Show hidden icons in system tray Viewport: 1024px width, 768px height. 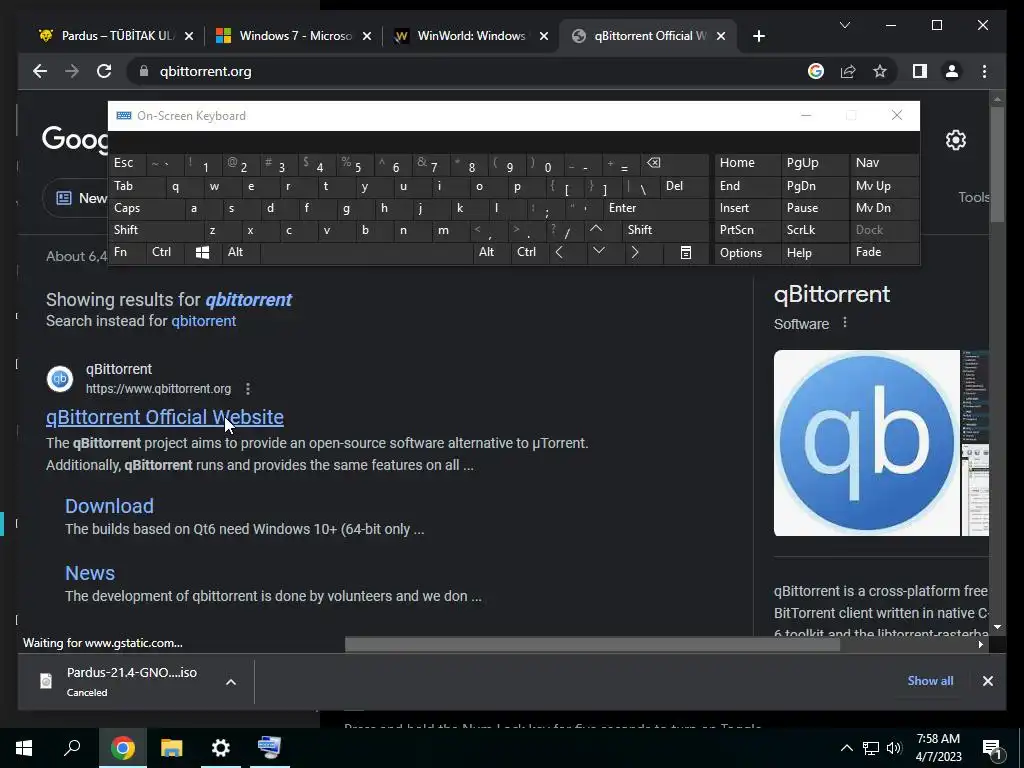coord(846,748)
